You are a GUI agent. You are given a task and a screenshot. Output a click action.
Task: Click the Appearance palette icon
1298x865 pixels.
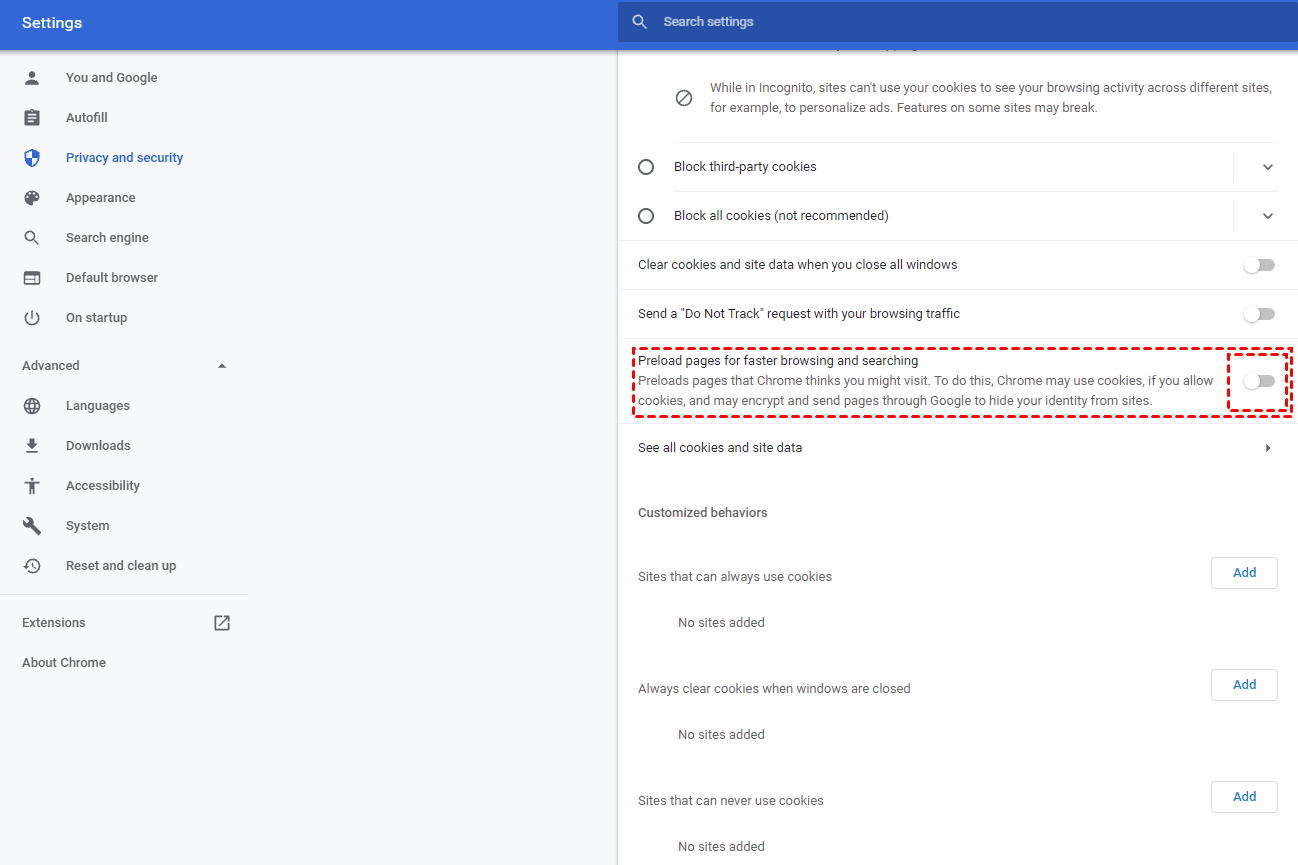32,198
